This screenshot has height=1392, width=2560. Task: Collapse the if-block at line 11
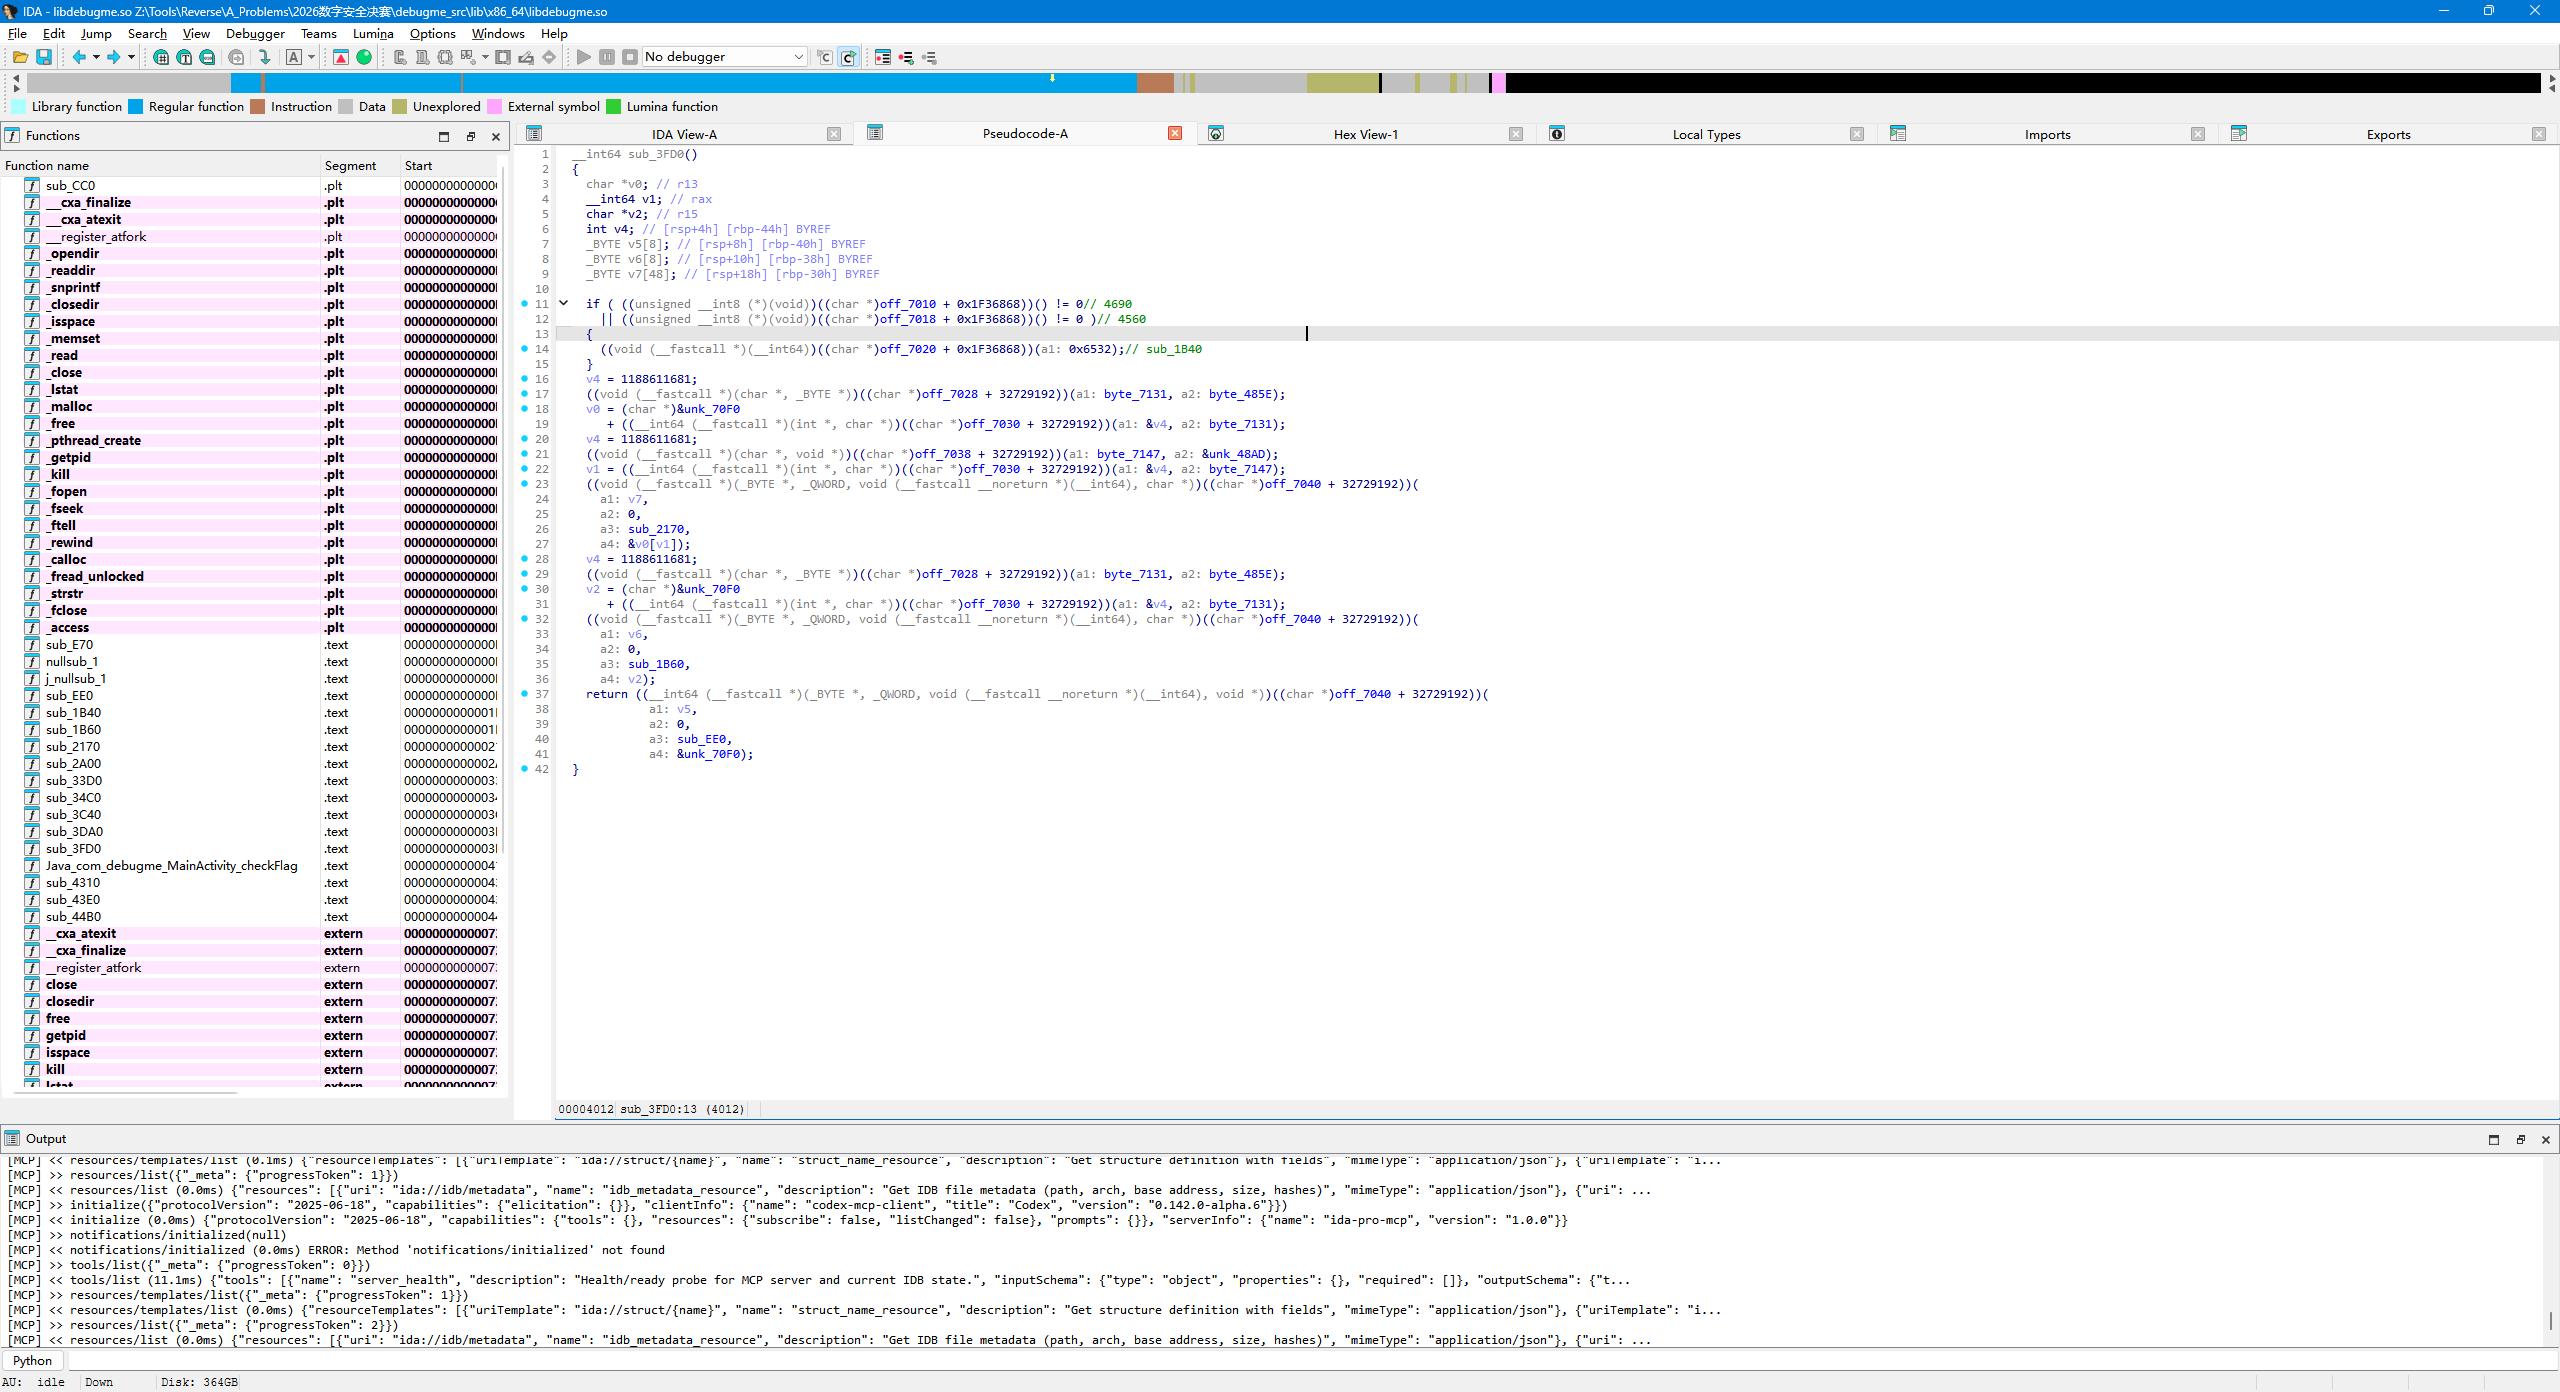[x=564, y=303]
